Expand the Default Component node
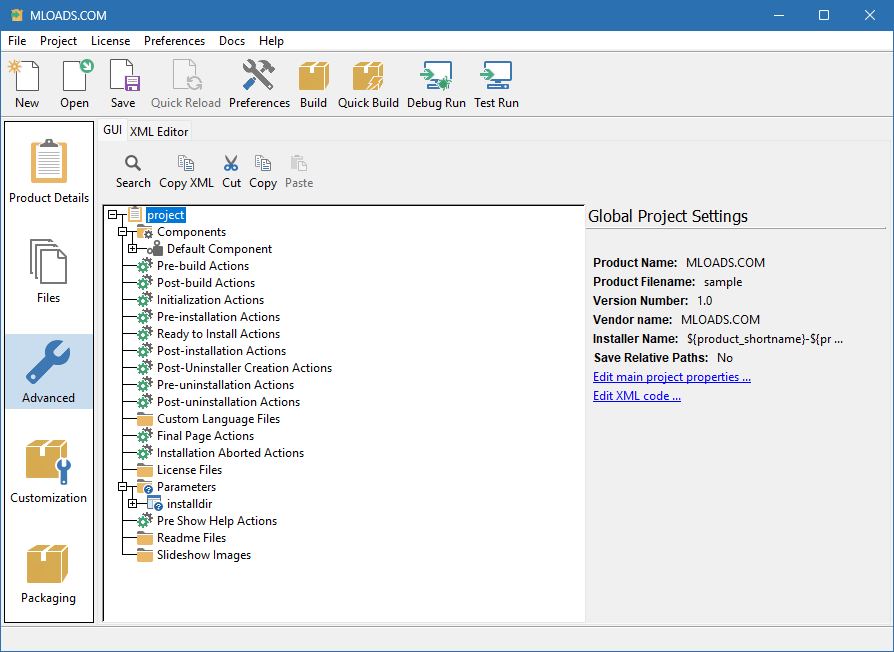894x652 pixels. (133, 249)
